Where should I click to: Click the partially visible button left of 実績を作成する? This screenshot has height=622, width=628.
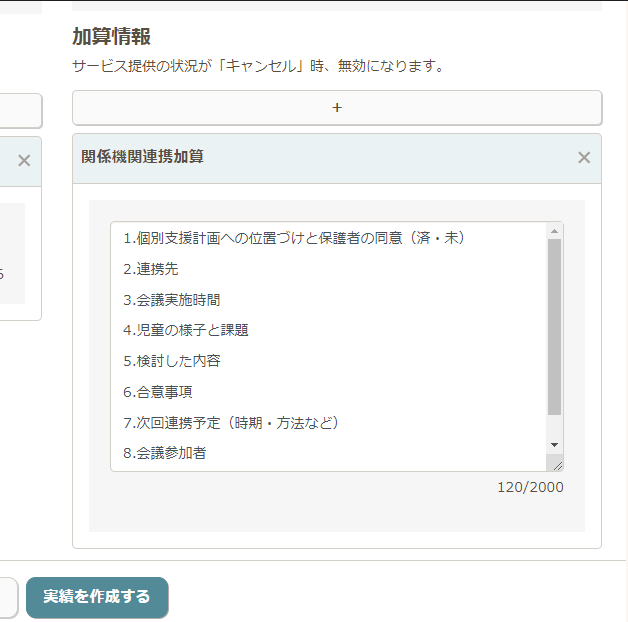click(x=8, y=597)
